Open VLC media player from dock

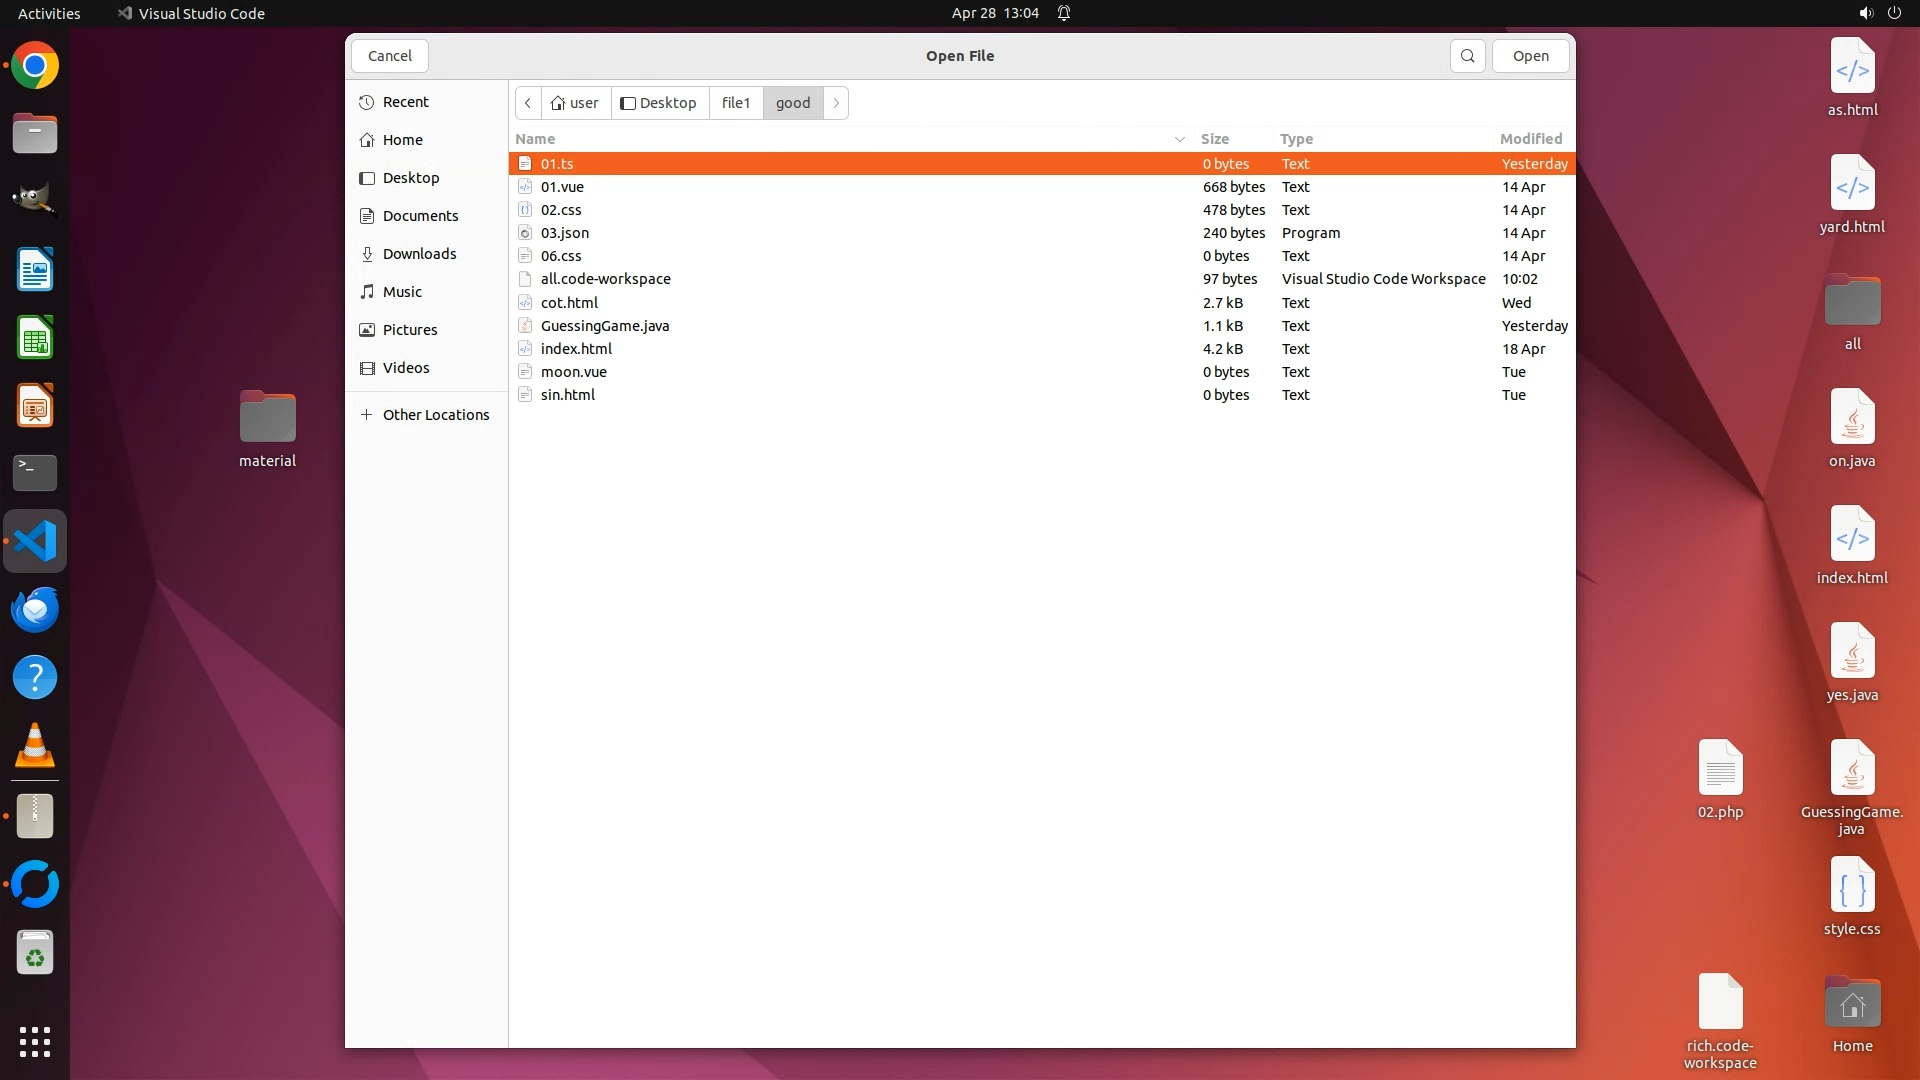coord(35,746)
